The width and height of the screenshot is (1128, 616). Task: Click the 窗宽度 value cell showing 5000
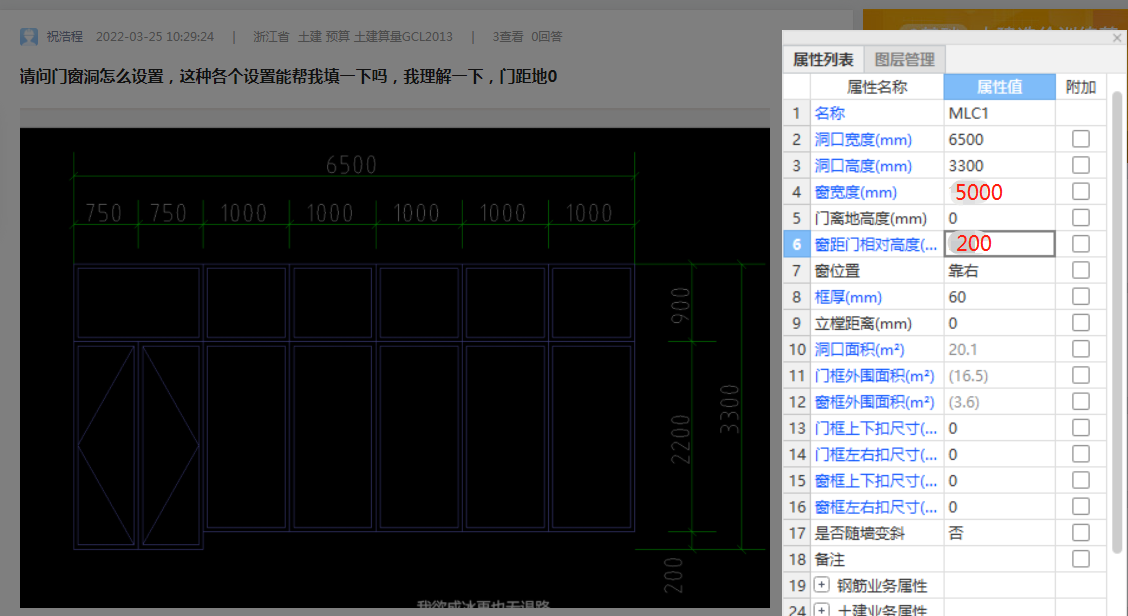pos(999,192)
